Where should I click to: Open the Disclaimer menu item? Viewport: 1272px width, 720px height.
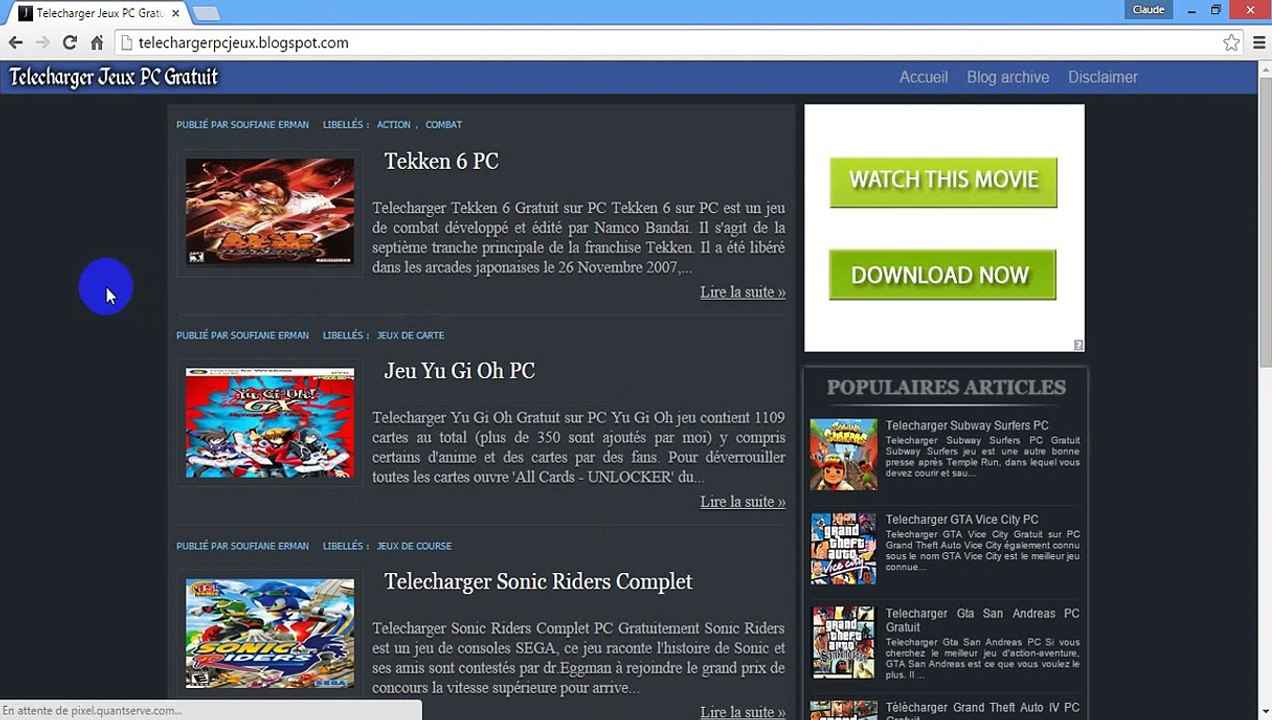coord(1102,77)
